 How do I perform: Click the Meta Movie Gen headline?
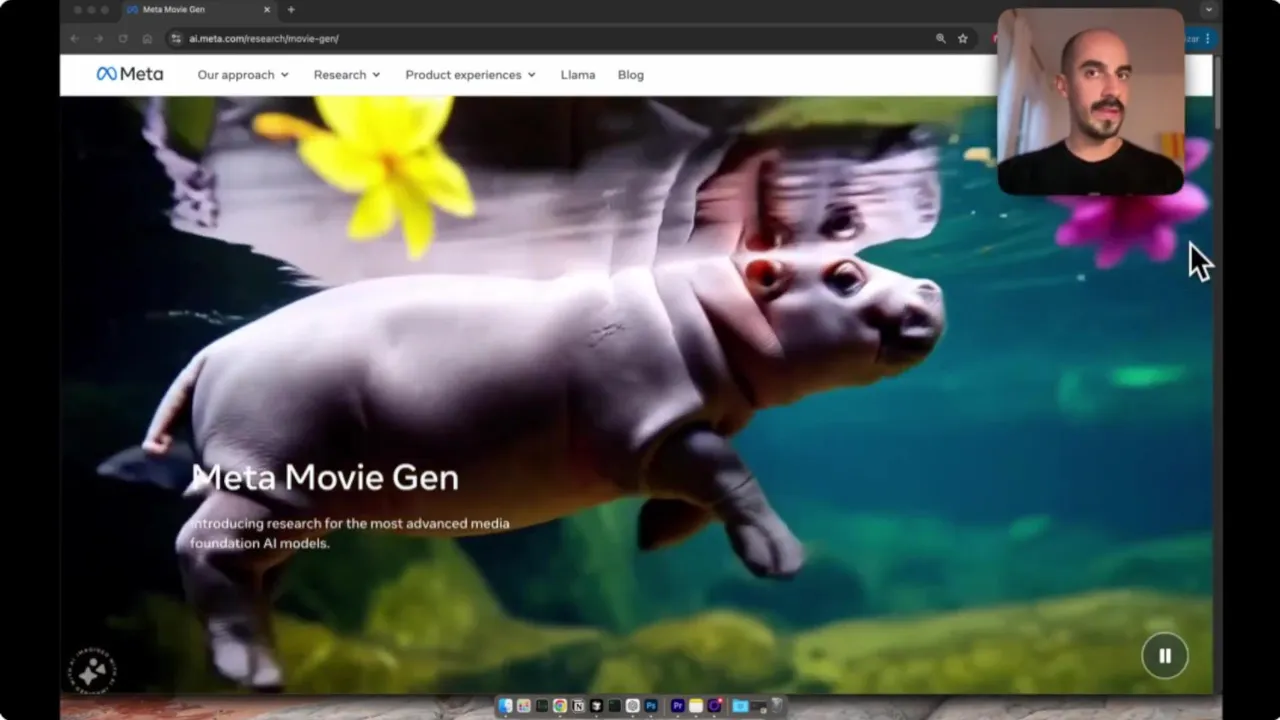tap(325, 478)
